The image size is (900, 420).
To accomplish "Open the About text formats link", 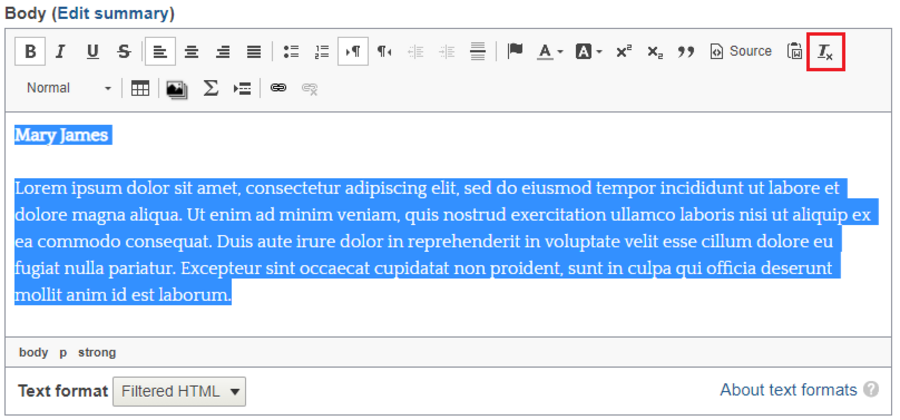I will [788, 390].
